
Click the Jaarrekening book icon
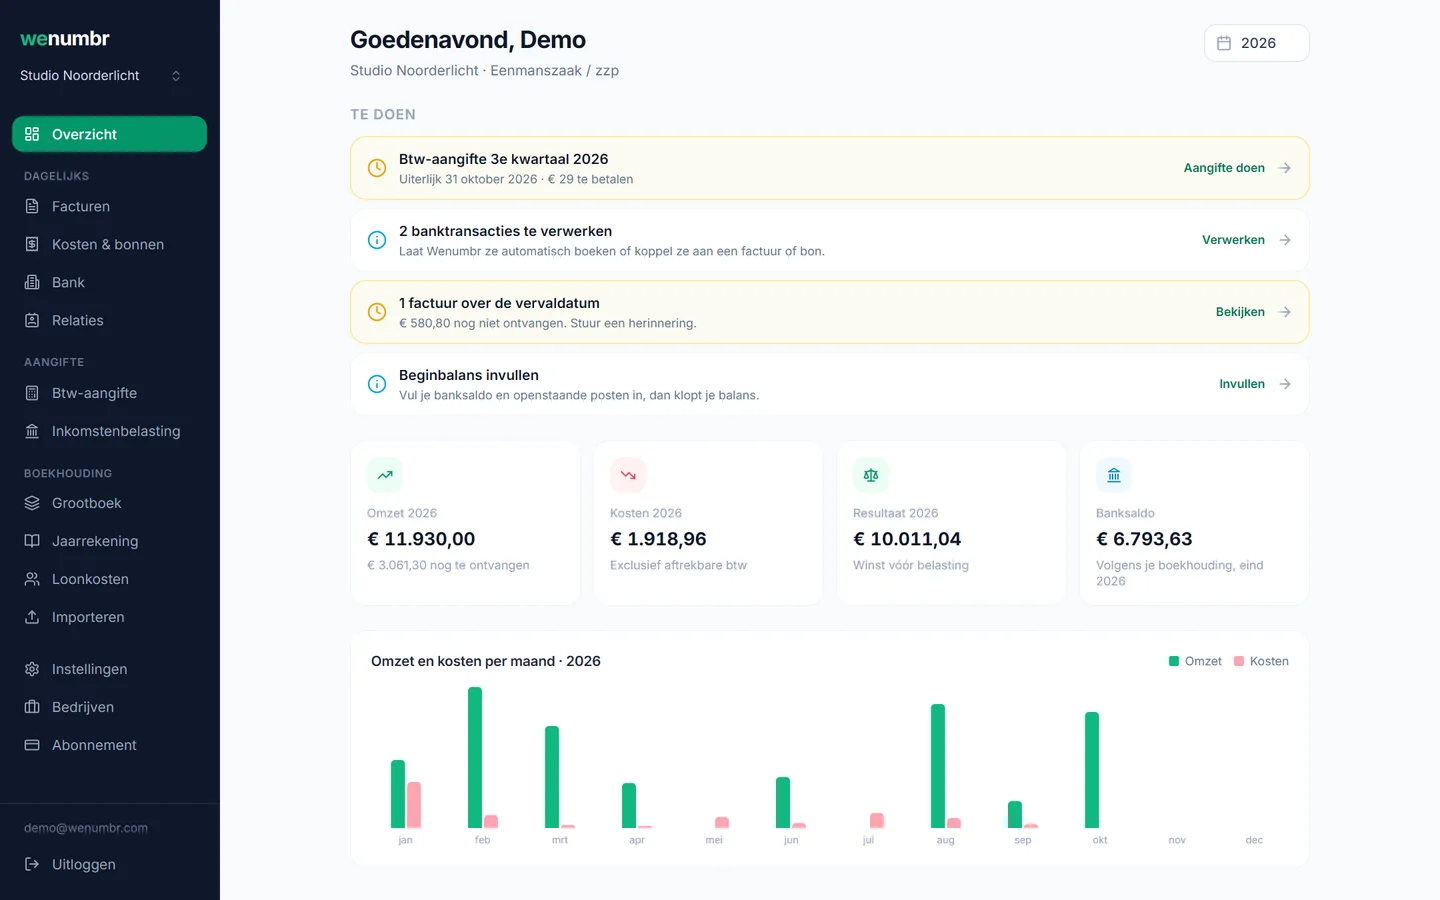(32, 541)
